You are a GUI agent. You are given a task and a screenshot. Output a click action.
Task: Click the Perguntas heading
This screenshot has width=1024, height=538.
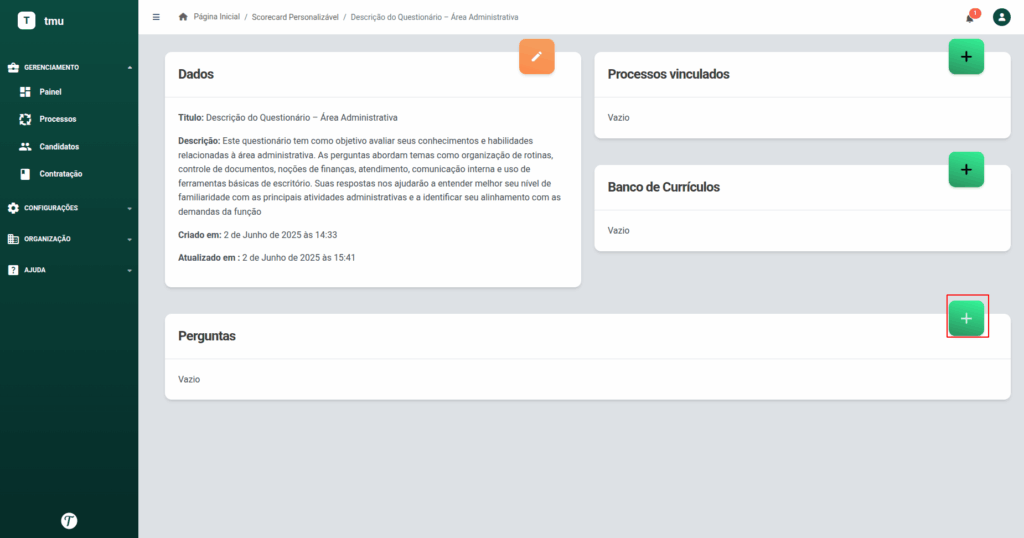(x=206, y=336)
